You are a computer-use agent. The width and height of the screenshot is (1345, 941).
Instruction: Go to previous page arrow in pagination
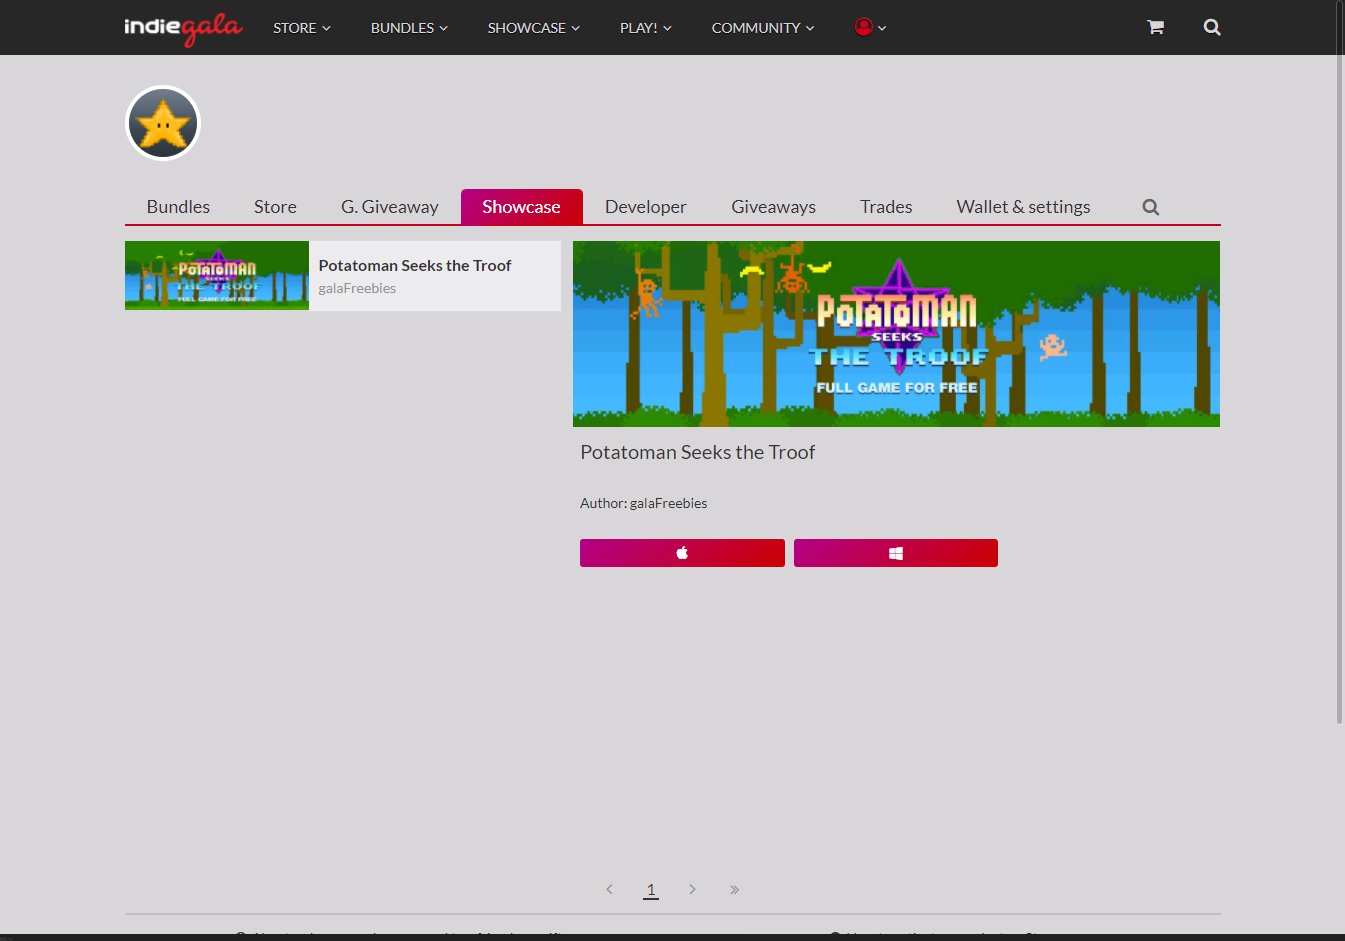pyautogui.click(x=609, y=889)
